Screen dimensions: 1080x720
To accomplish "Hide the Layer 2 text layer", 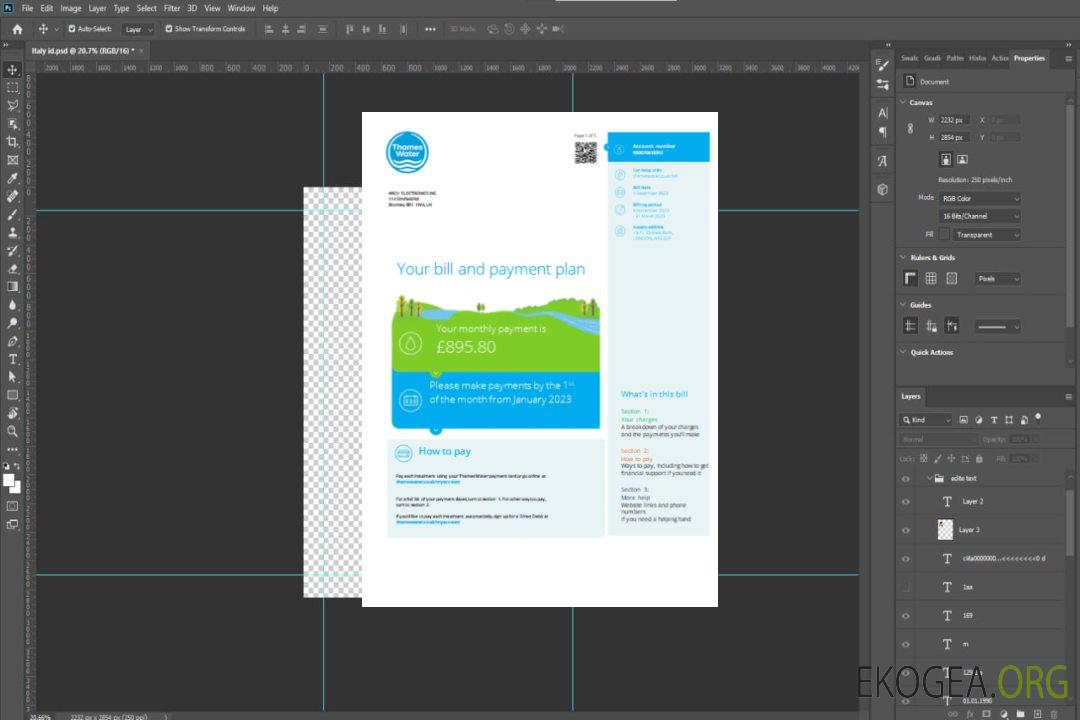I will 906,502.
